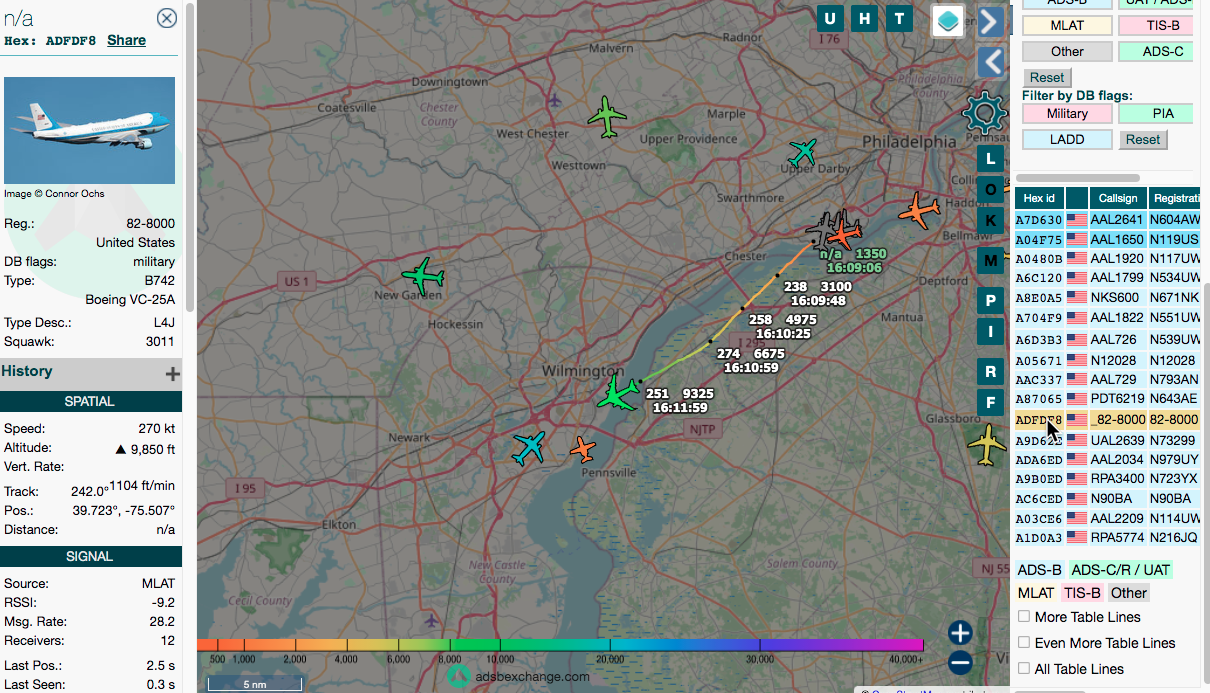Toggle the L map option
1210x693 pixels.
[990, 158]
